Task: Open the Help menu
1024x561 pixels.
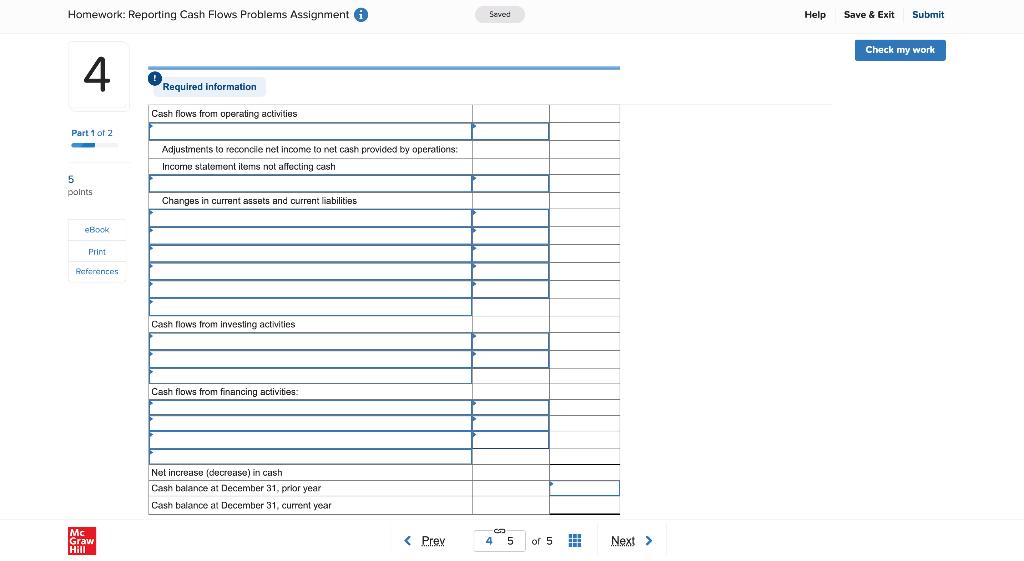Action: pyautogui.click(x=815, y=14)
